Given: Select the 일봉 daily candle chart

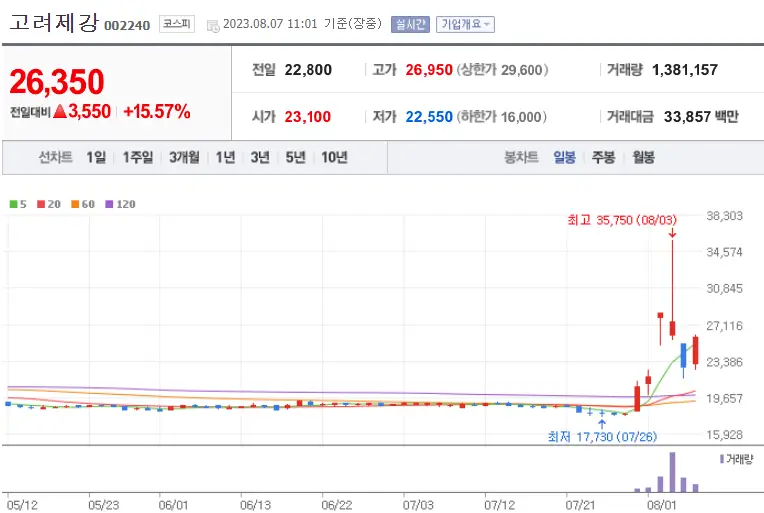Looking at the screenshot, I should [x=564, y=157].
